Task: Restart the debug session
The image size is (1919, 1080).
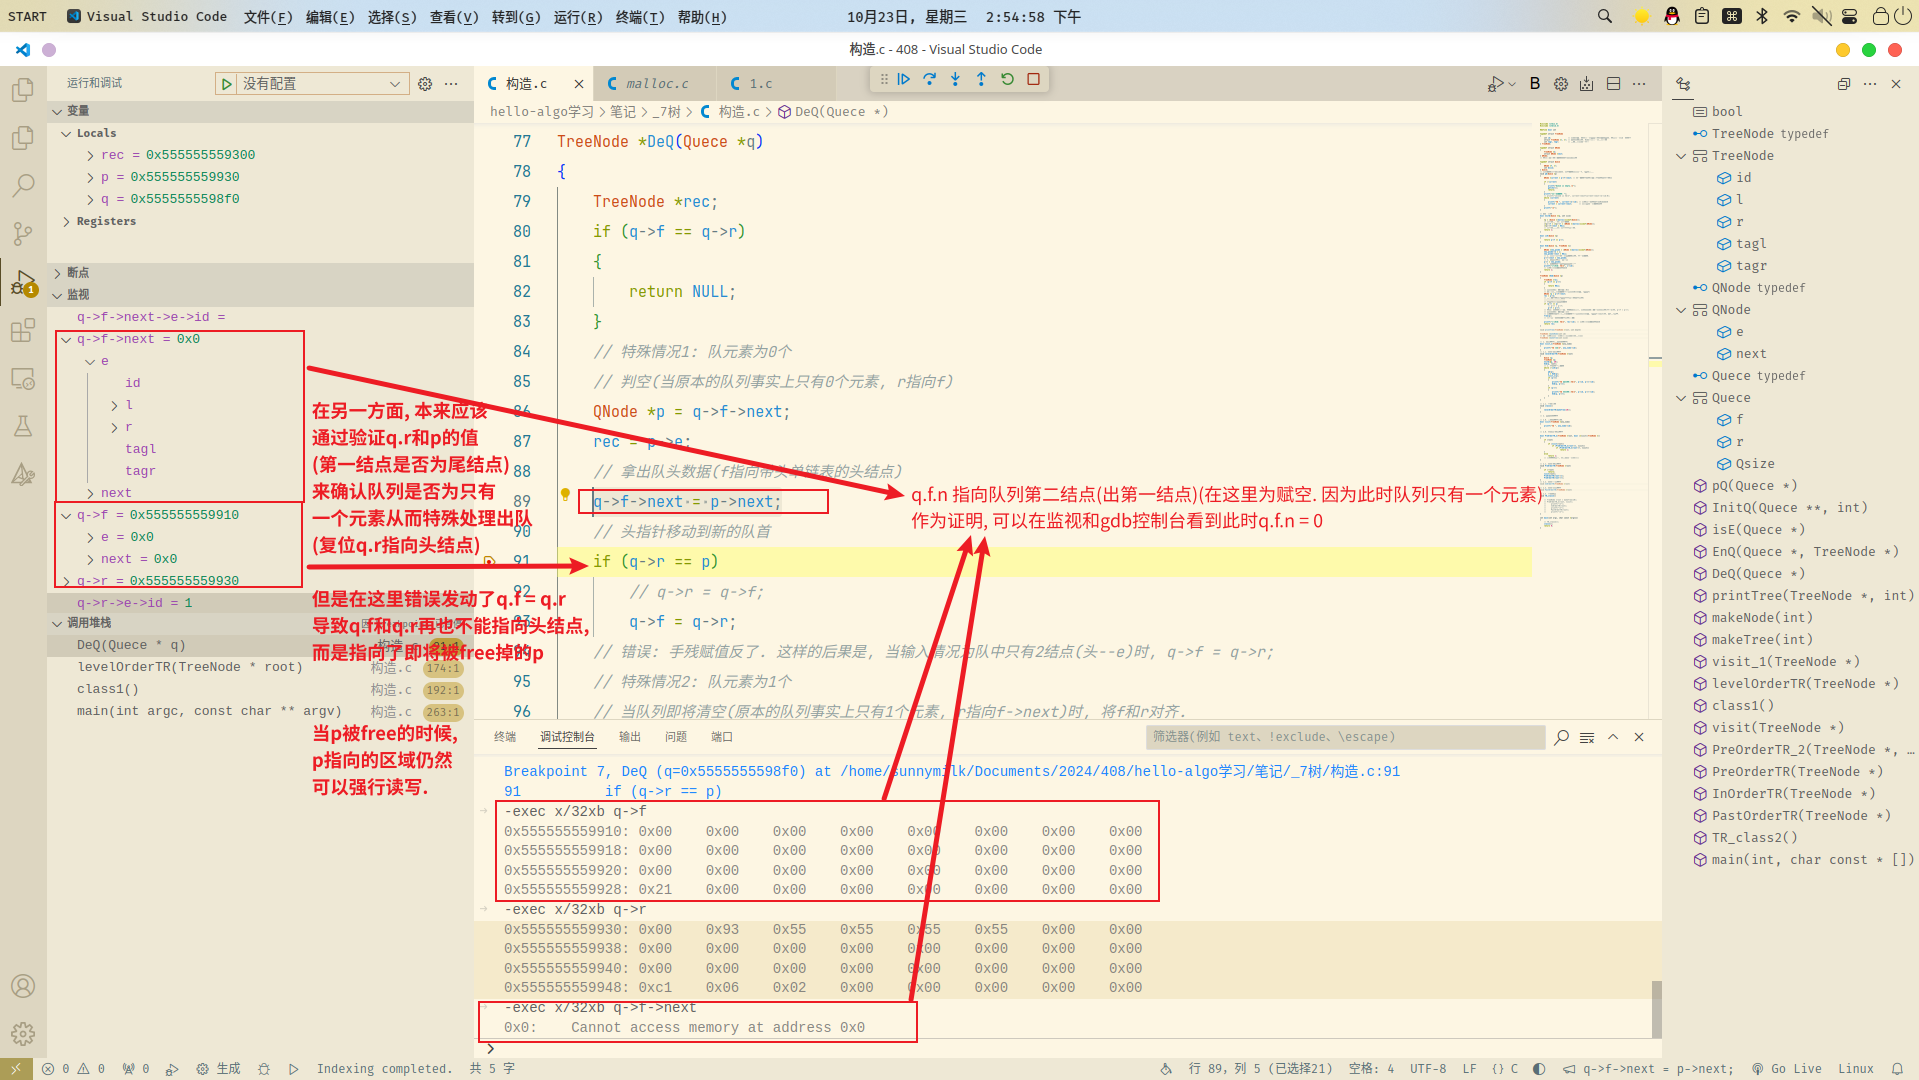Action: coord(1008,80)
